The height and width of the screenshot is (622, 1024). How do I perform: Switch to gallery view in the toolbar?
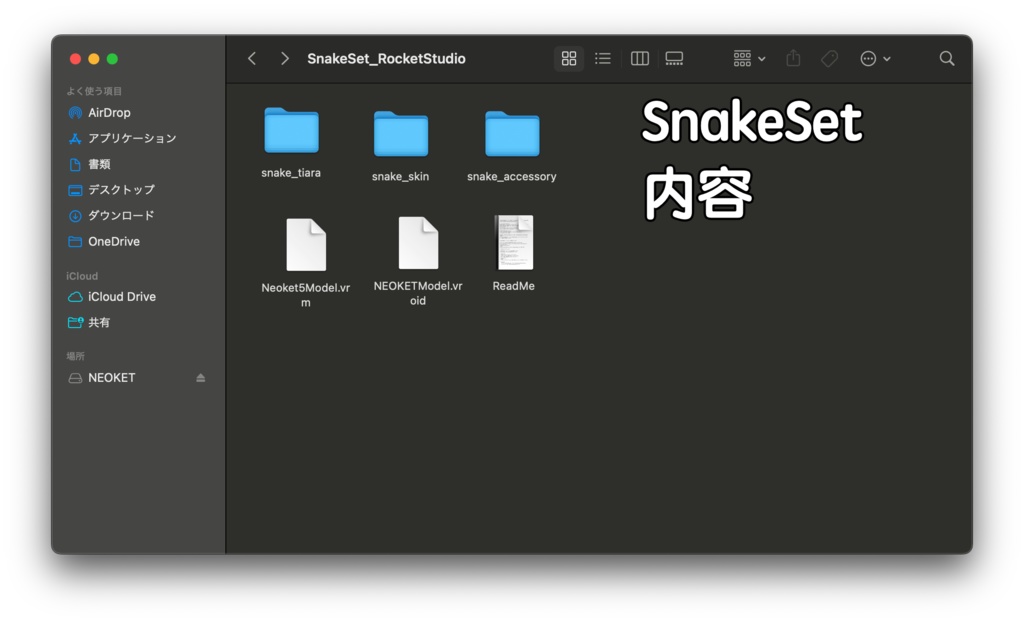tap(674, 58)
